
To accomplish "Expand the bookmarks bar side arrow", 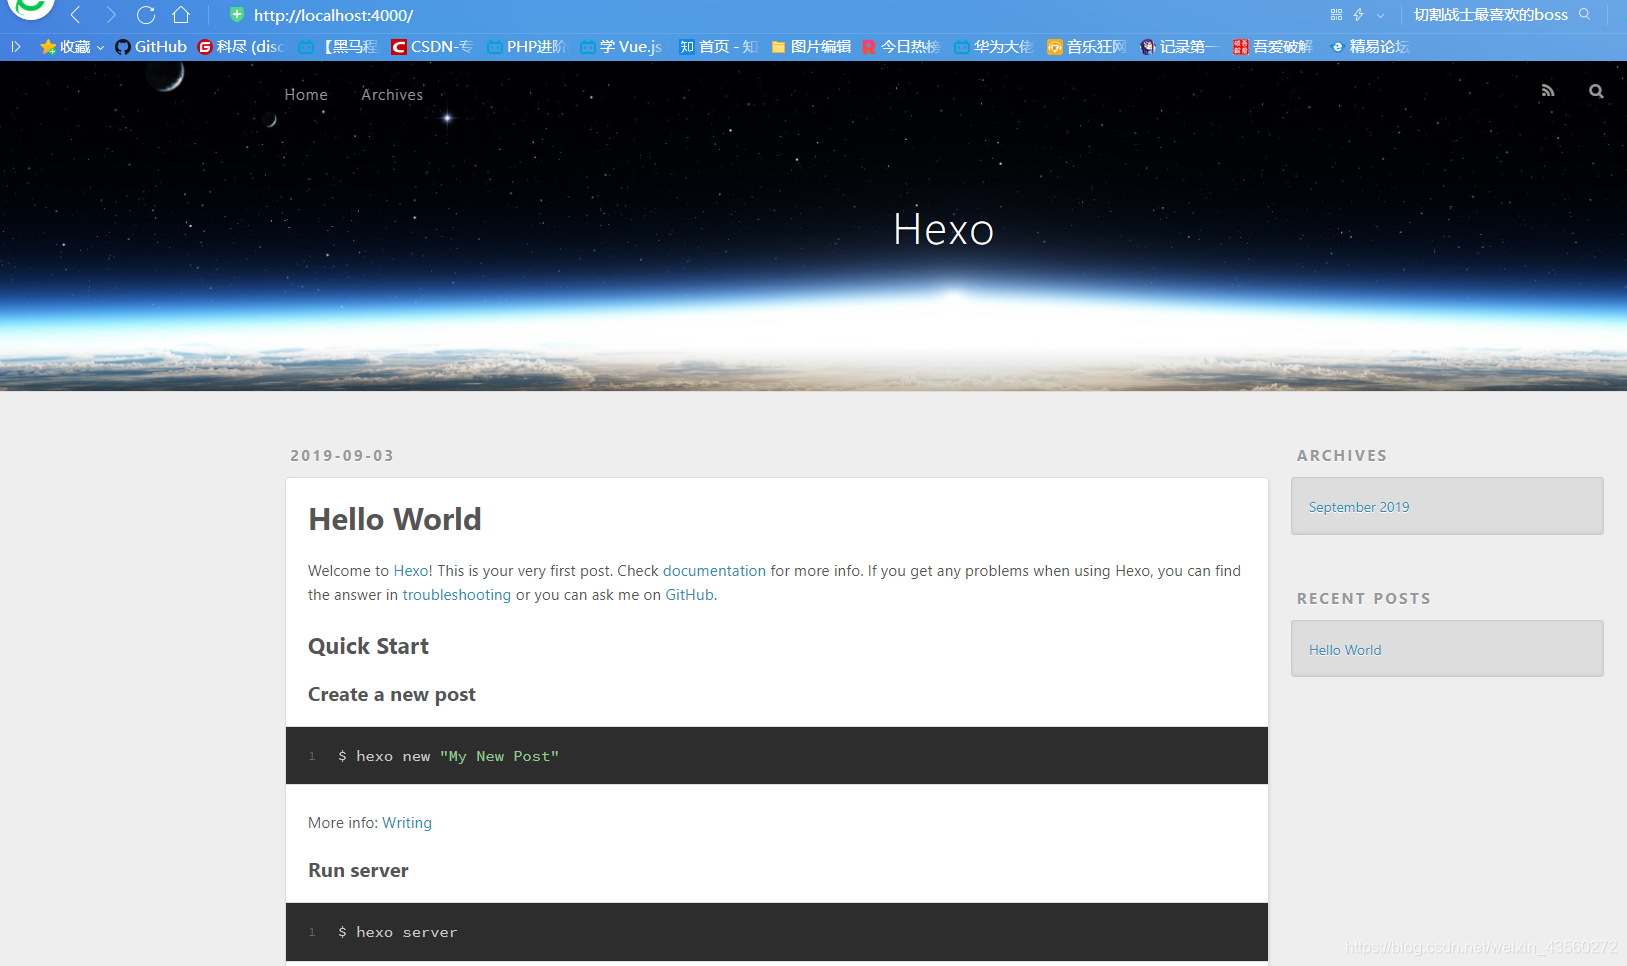I will (x=16, y=46).
